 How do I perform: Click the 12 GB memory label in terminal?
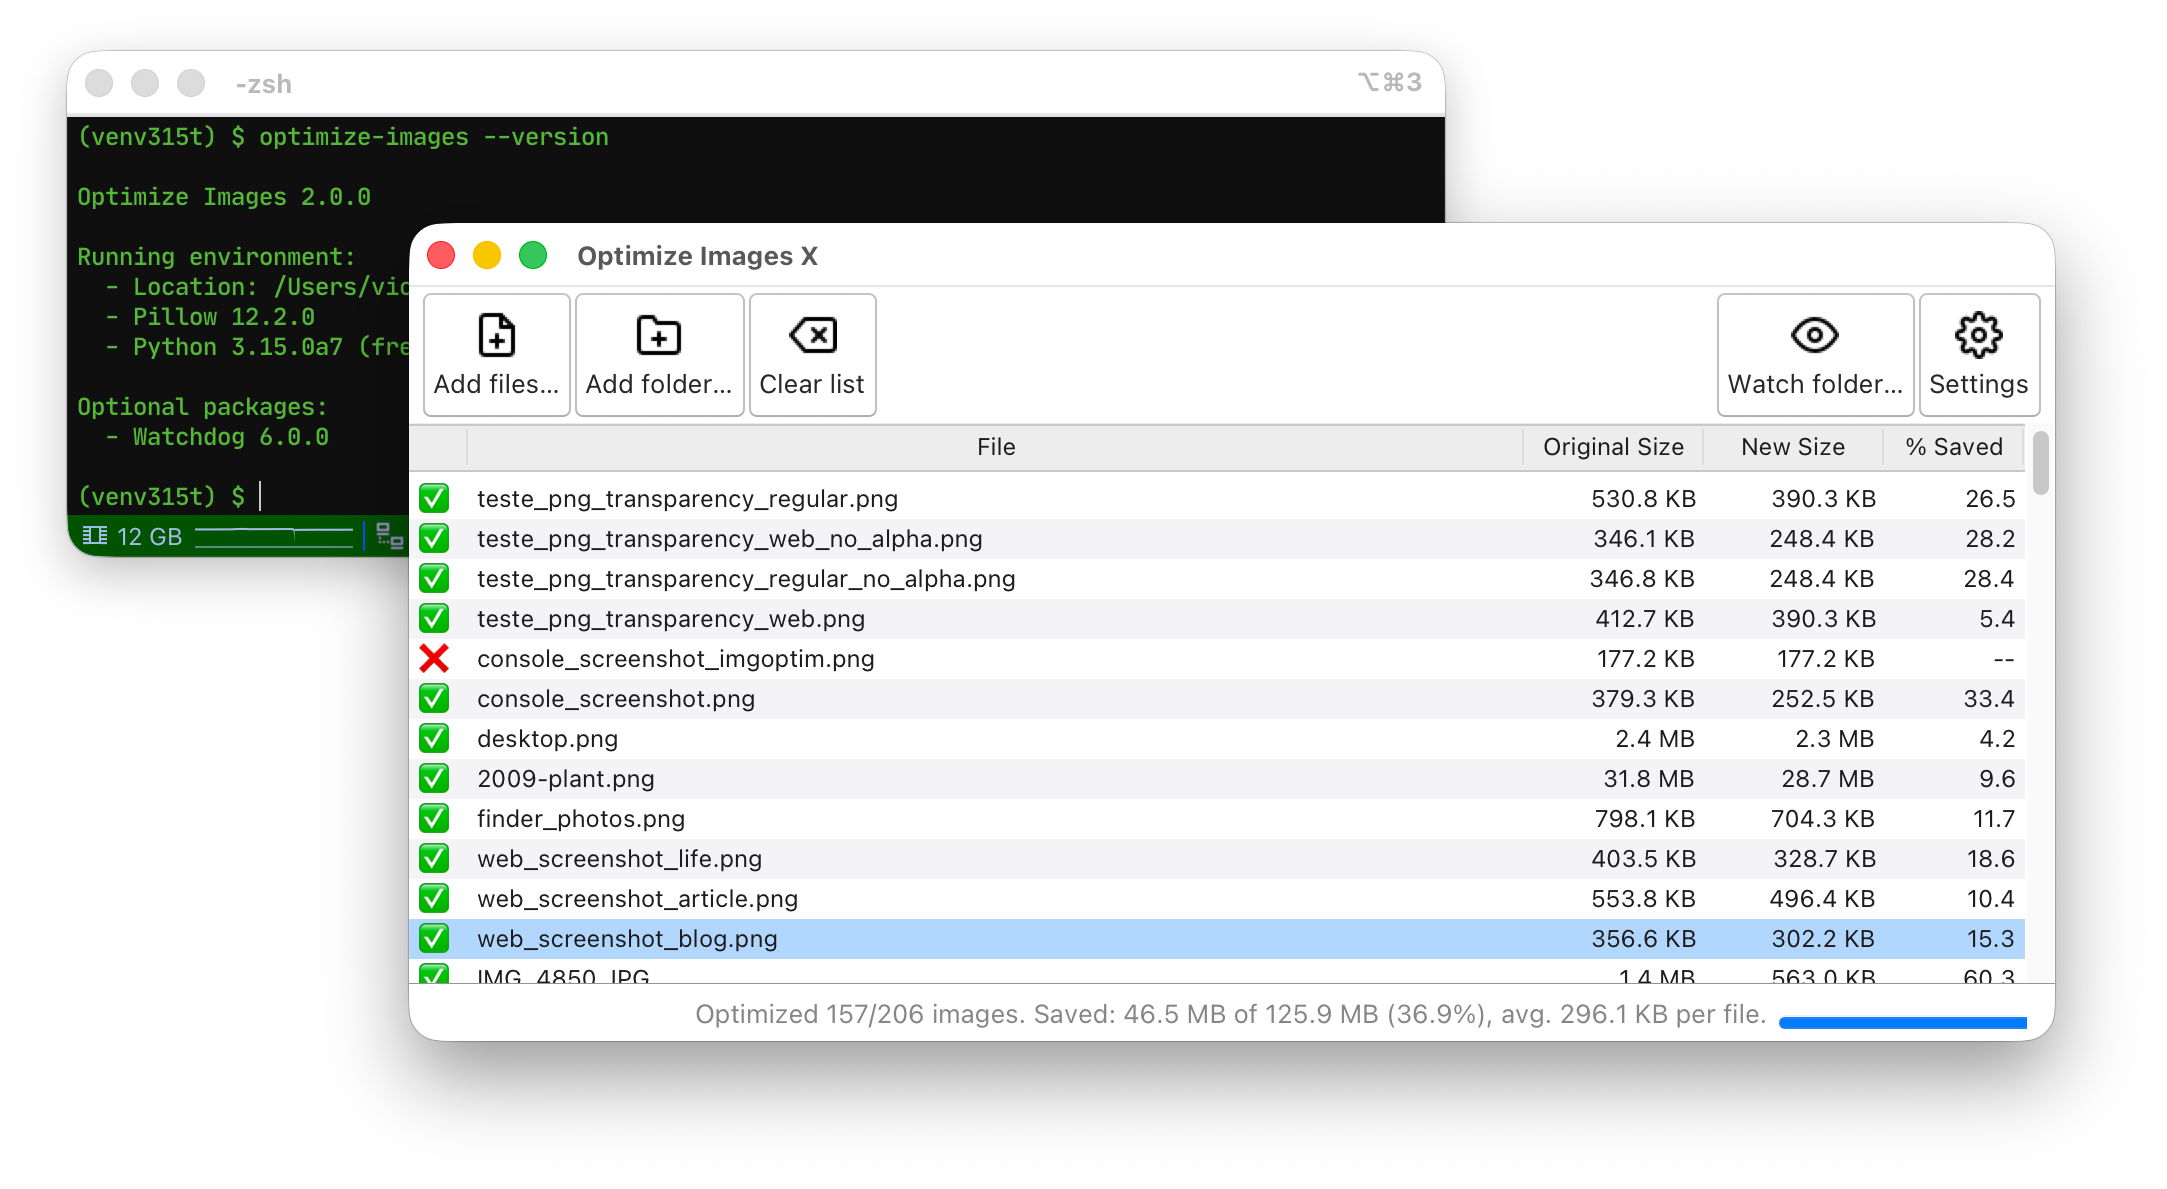149,537
